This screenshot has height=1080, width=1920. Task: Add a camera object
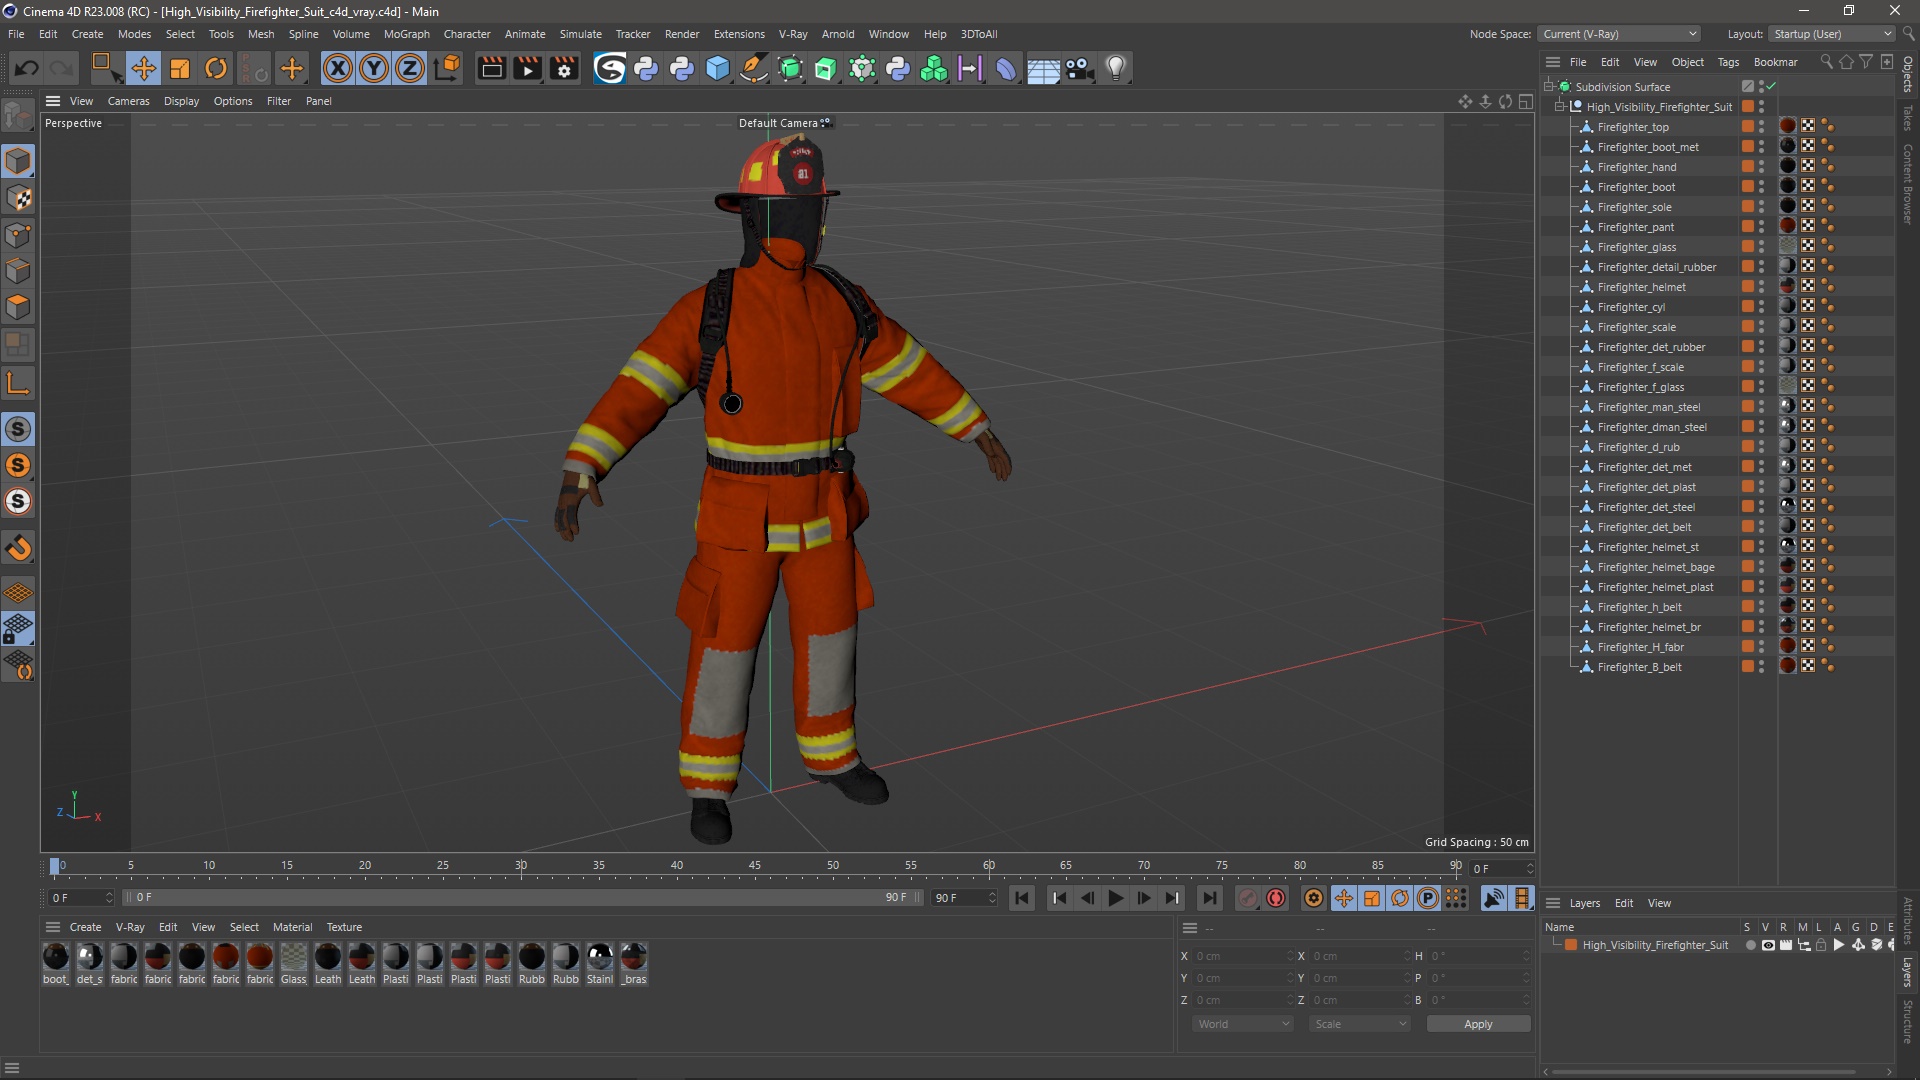click(x=1080, y=68)
